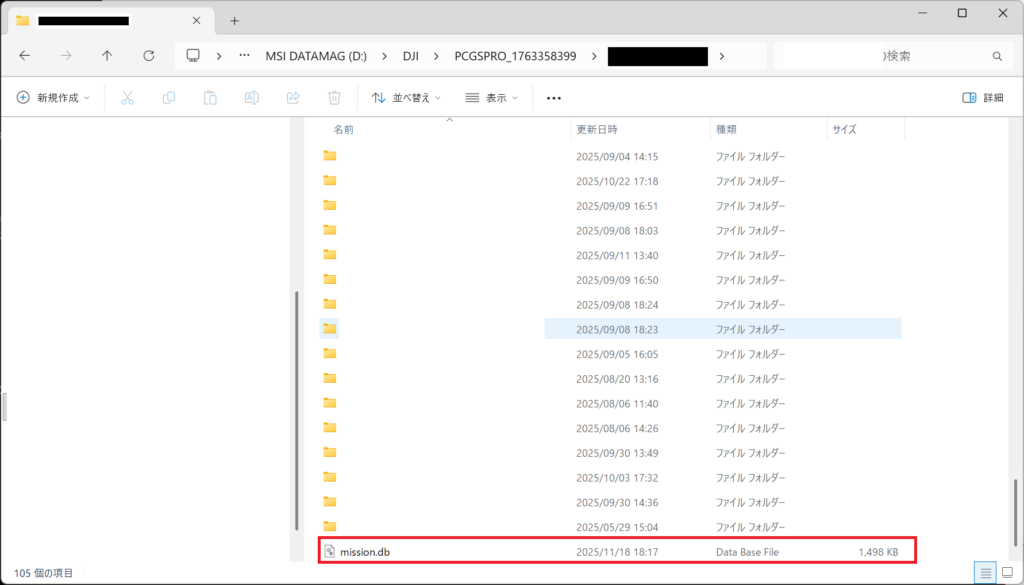Sort files by 更新日時 column header

597,130
